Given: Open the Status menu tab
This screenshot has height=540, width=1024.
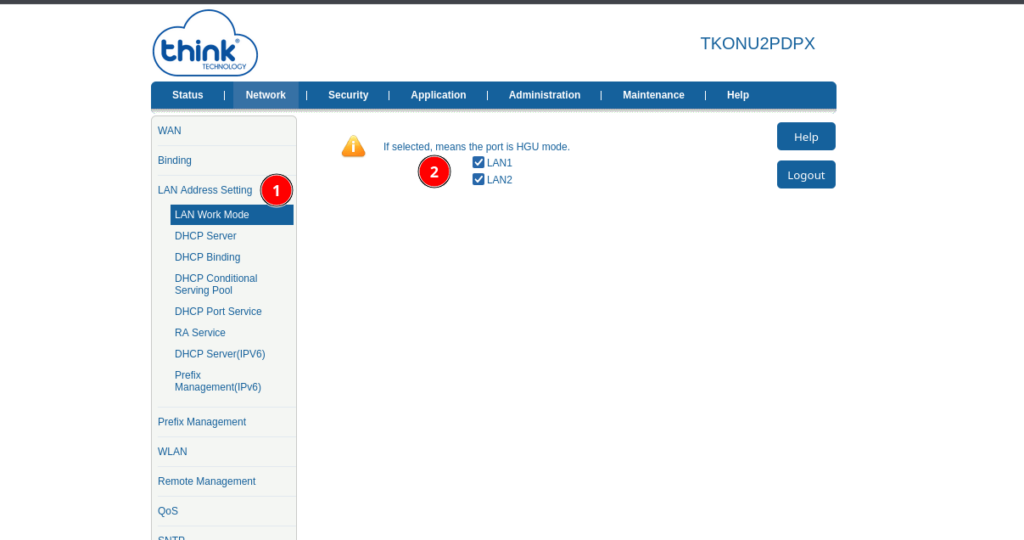Looking at the screenshot, I should [187, 95].
